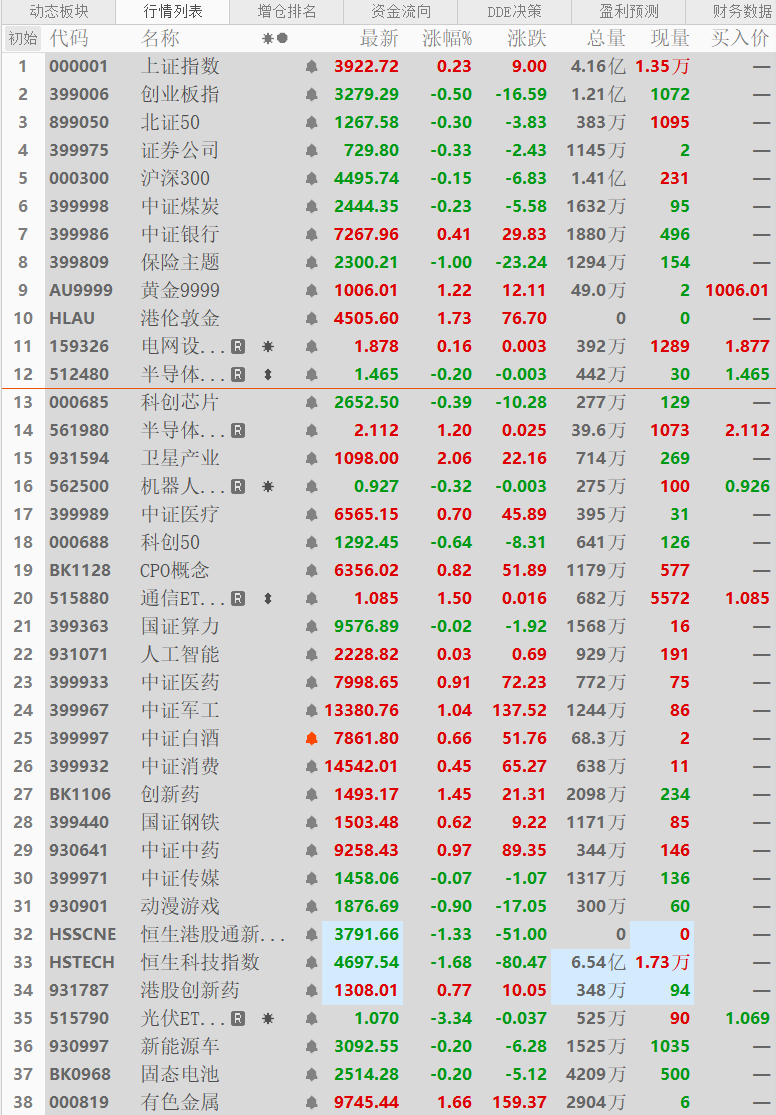Viewport: 776px width, 1115px height.
Task: Click up-down arrow marker on row 12
Action: (268, 375)
